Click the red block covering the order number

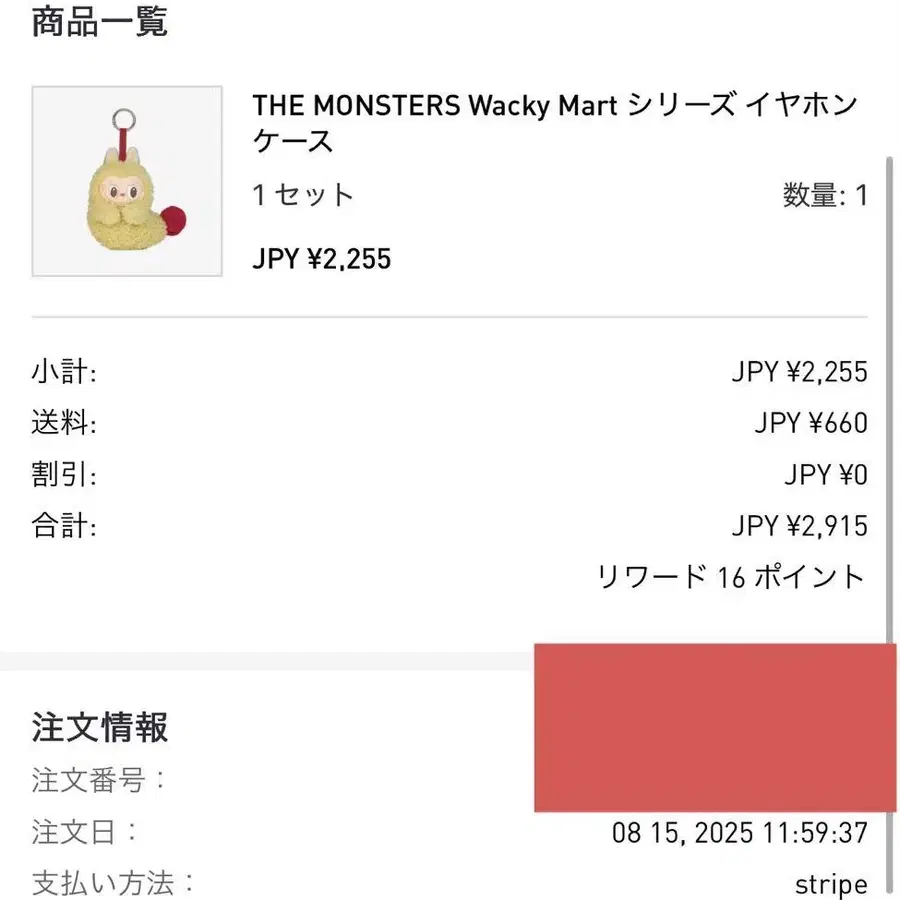pyautogui.click(x=715, y=728)
